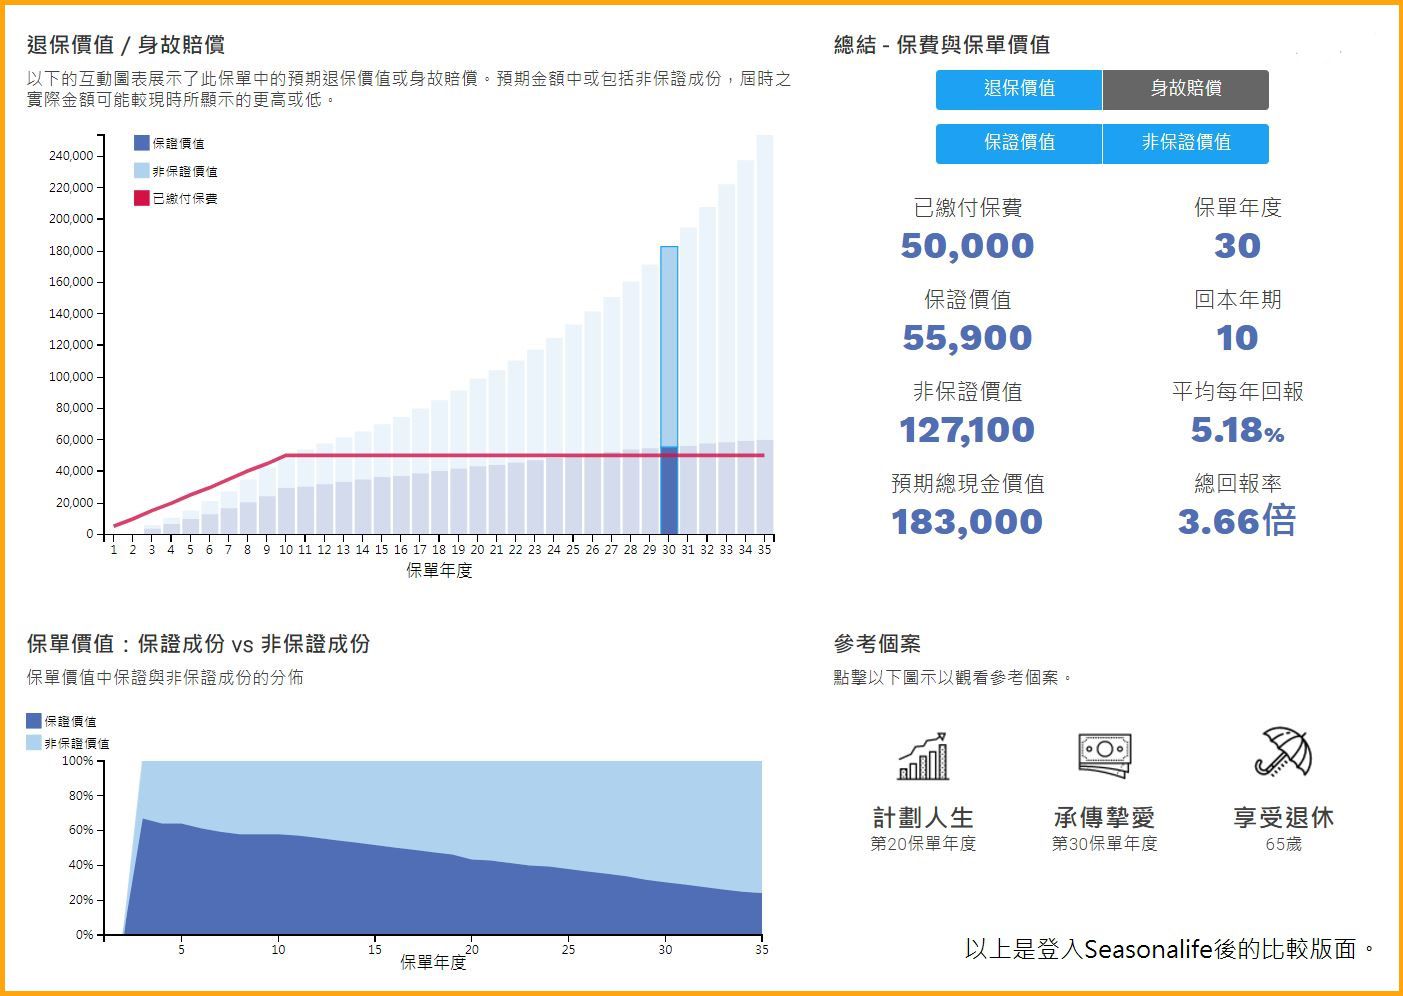Open the 計劃人生 growth chart icon

[x=923, y=756]
